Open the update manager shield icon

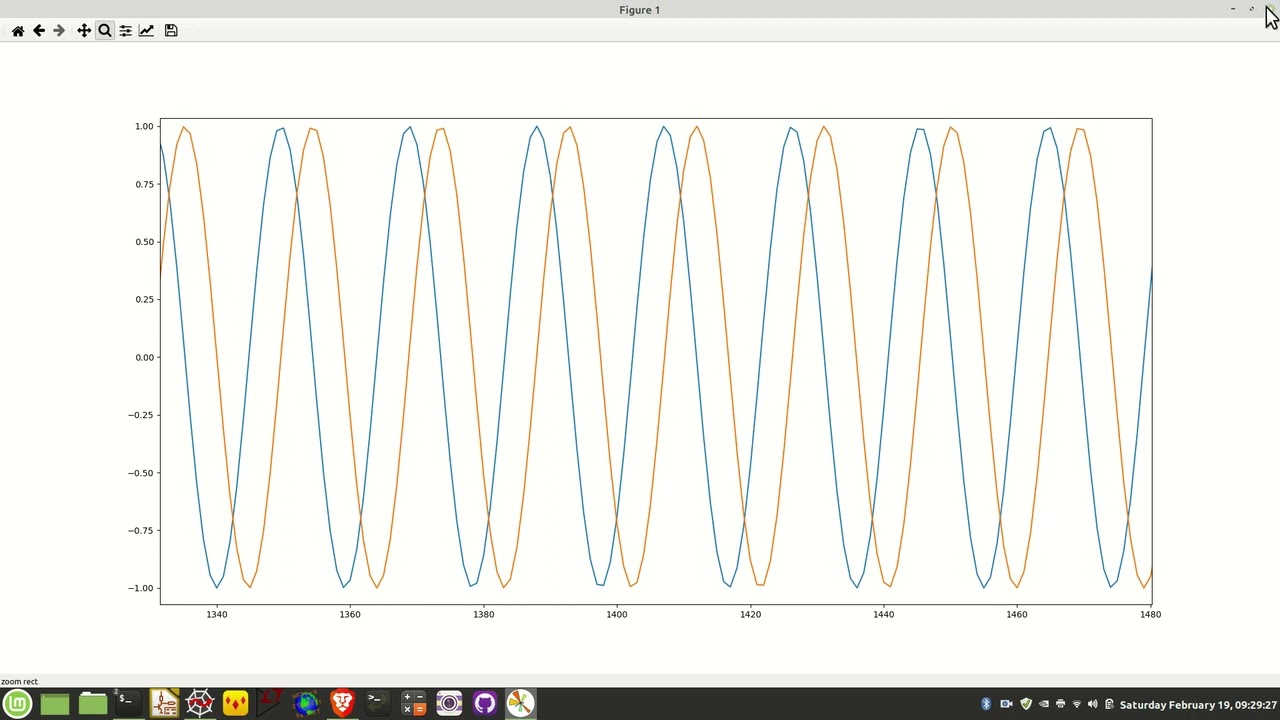coord(1025,704)
